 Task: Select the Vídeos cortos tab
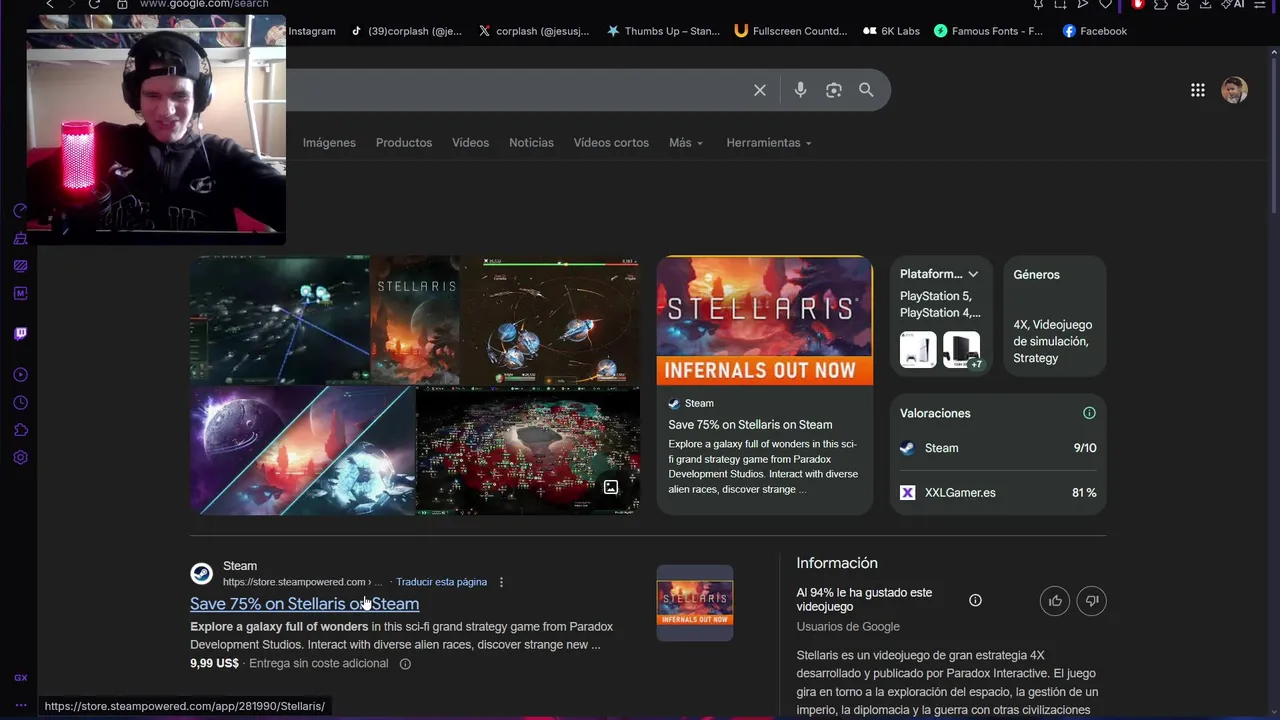click(x=611, y=143)
